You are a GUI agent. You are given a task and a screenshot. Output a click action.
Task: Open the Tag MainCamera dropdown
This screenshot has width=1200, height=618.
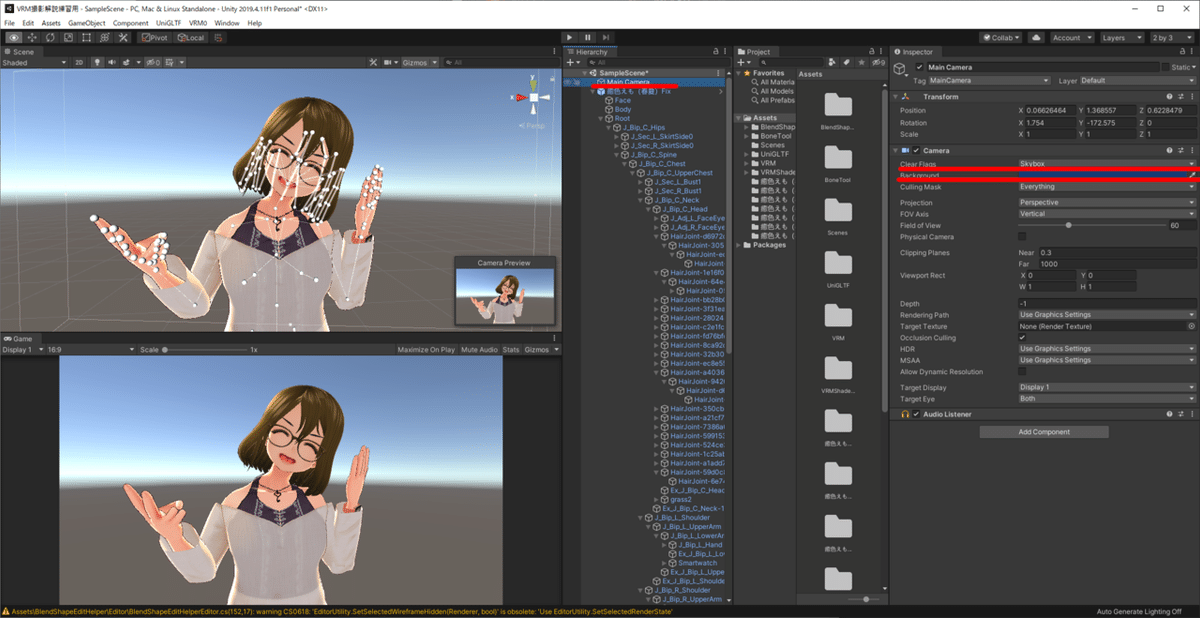pos(990,80)
